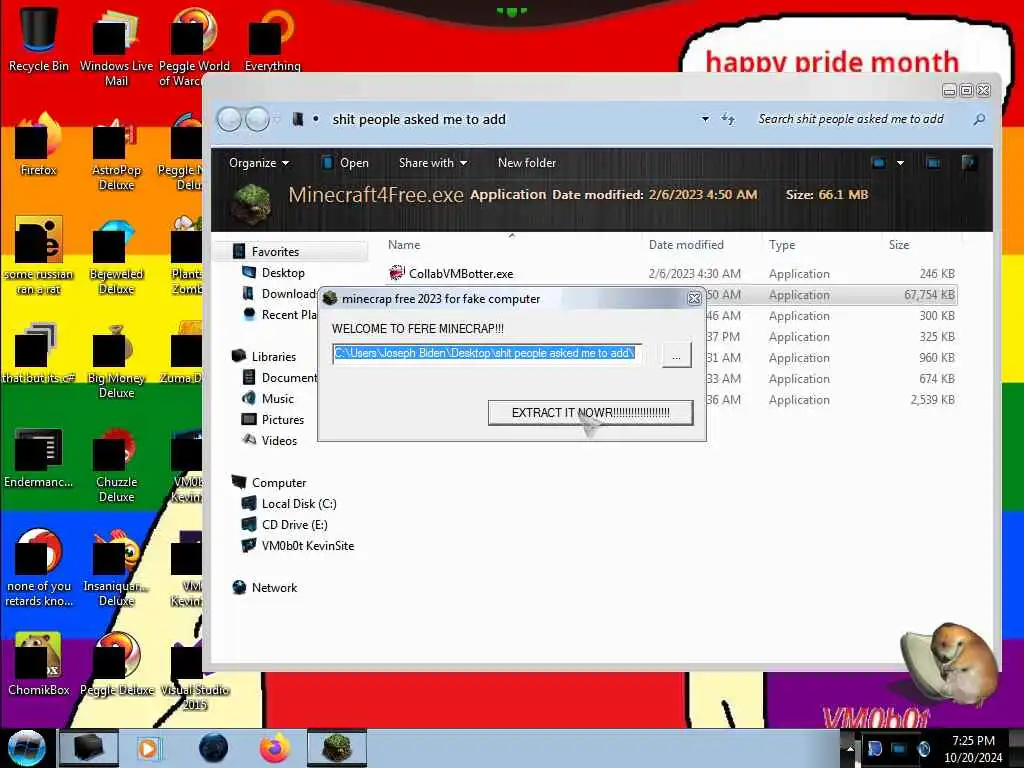Open the Share with dropdown menu
This screenshot has width=1024, height=768.
[432, 163]
